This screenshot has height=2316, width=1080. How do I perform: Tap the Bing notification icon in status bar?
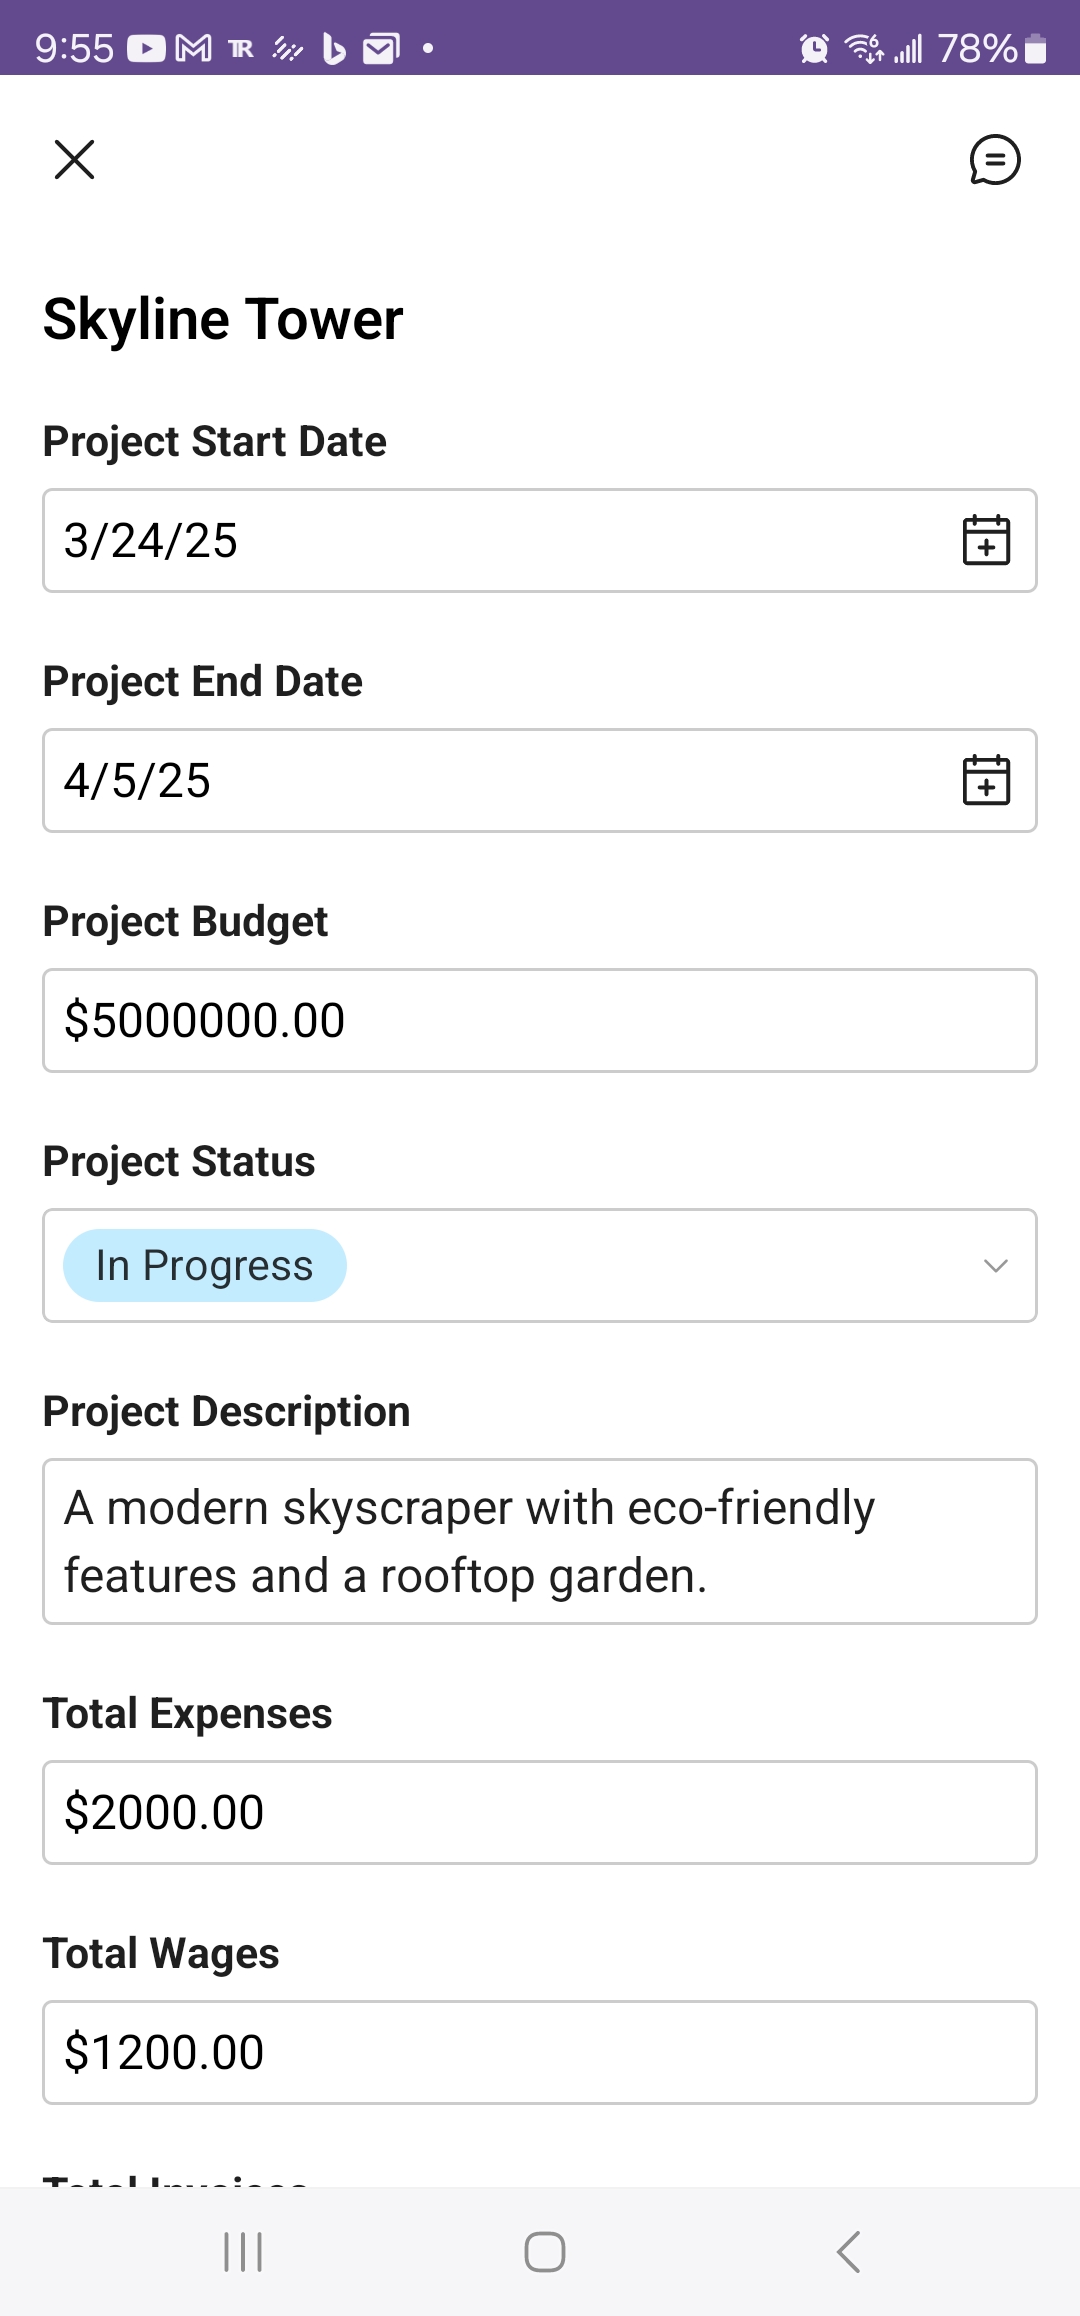tap(334, 48)
